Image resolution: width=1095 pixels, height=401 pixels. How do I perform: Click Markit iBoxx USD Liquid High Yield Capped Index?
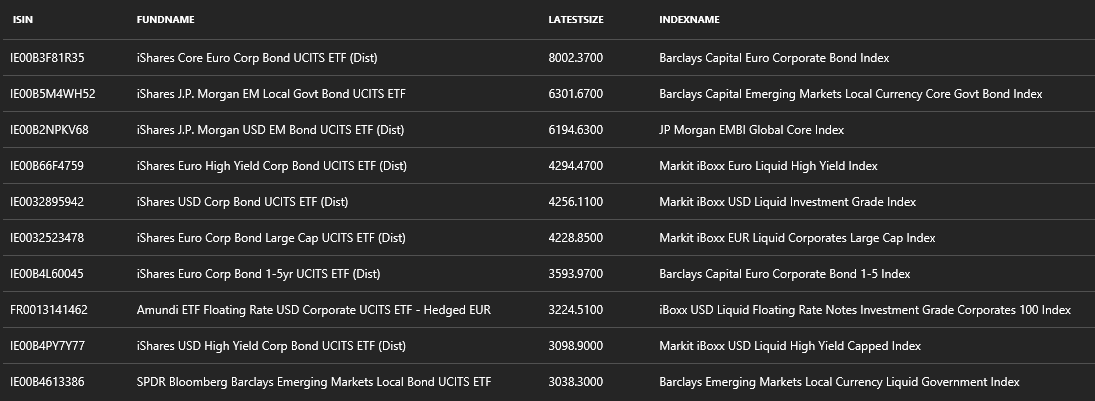(x=790, y=346)
